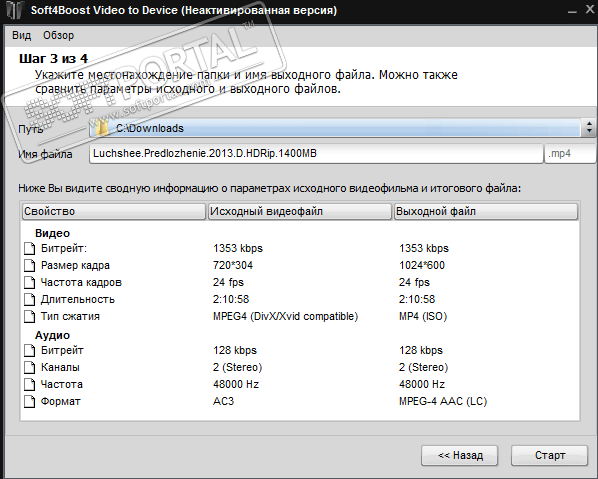Click the Soft4Boost app icon in title bar

15,10
